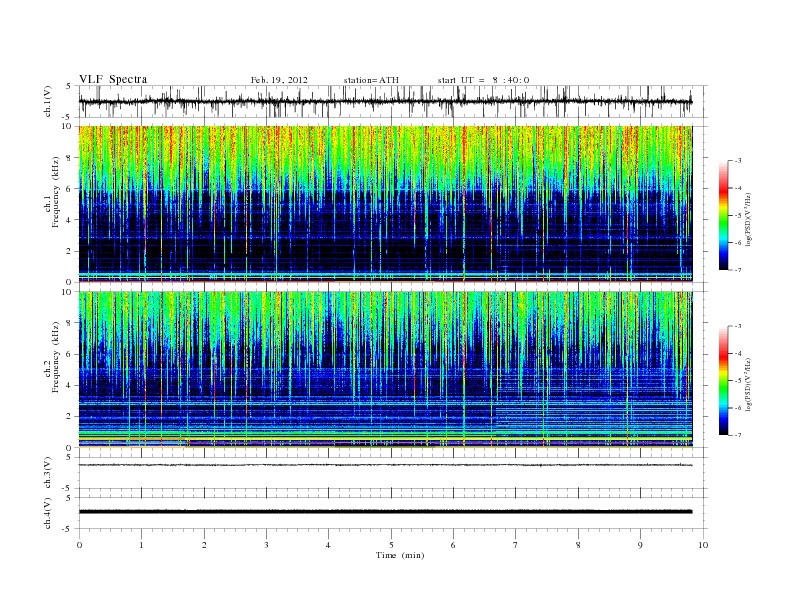Click the "VLF Spectra" plot title

pos(113,79)
